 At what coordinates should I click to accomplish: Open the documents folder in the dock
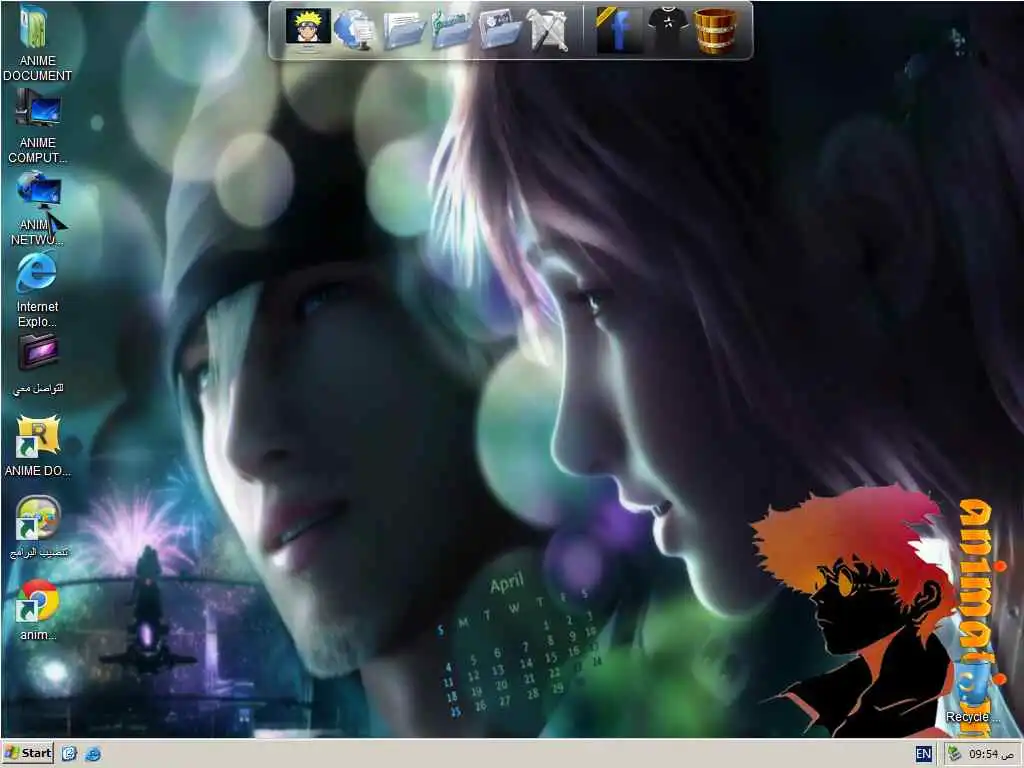tap(404, 30)
